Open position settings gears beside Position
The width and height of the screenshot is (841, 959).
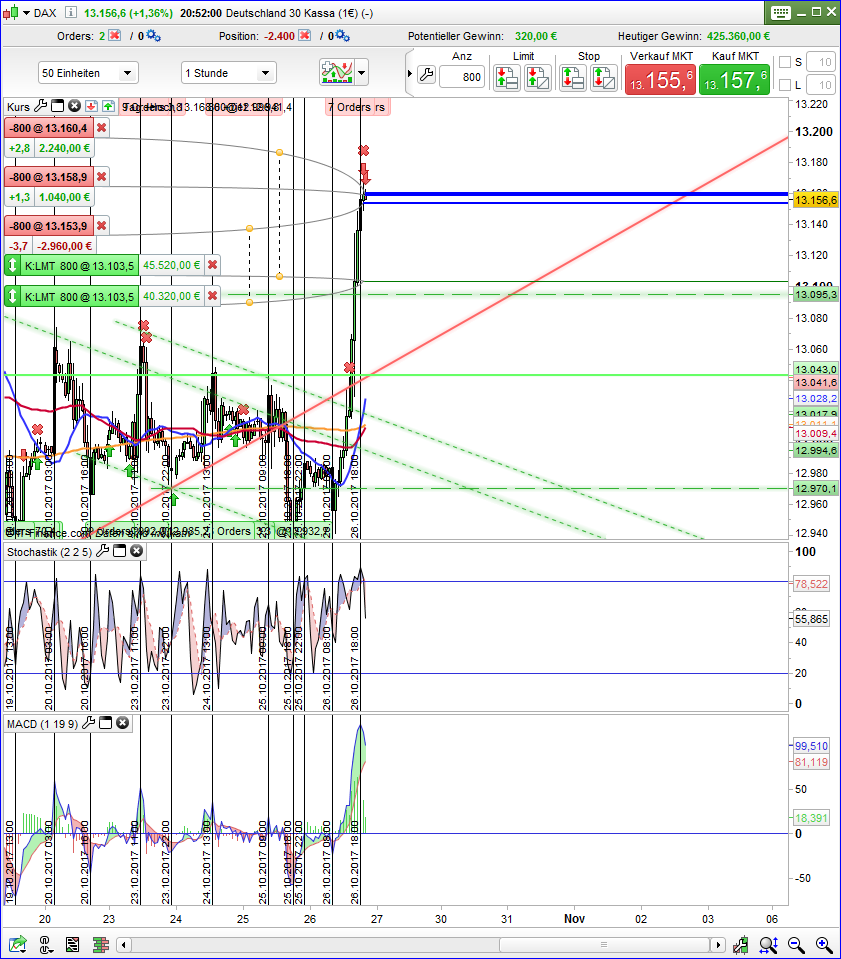point(343,35)
